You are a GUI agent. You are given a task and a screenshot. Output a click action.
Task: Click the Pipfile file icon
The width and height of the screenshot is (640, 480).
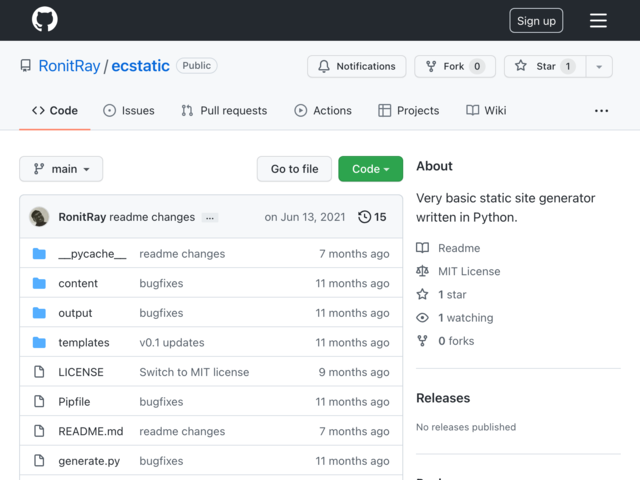pyautogui.click(x=39, y=401)
